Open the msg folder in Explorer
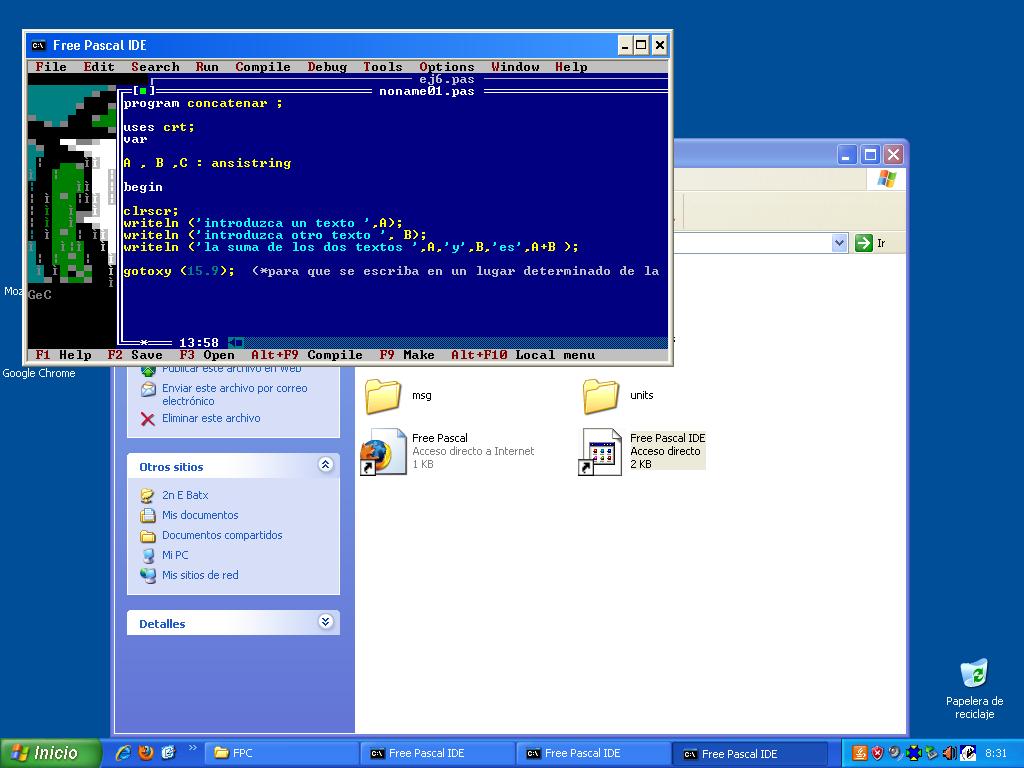The height and width of the screenshot is (768, 1024). click(383, 396)
